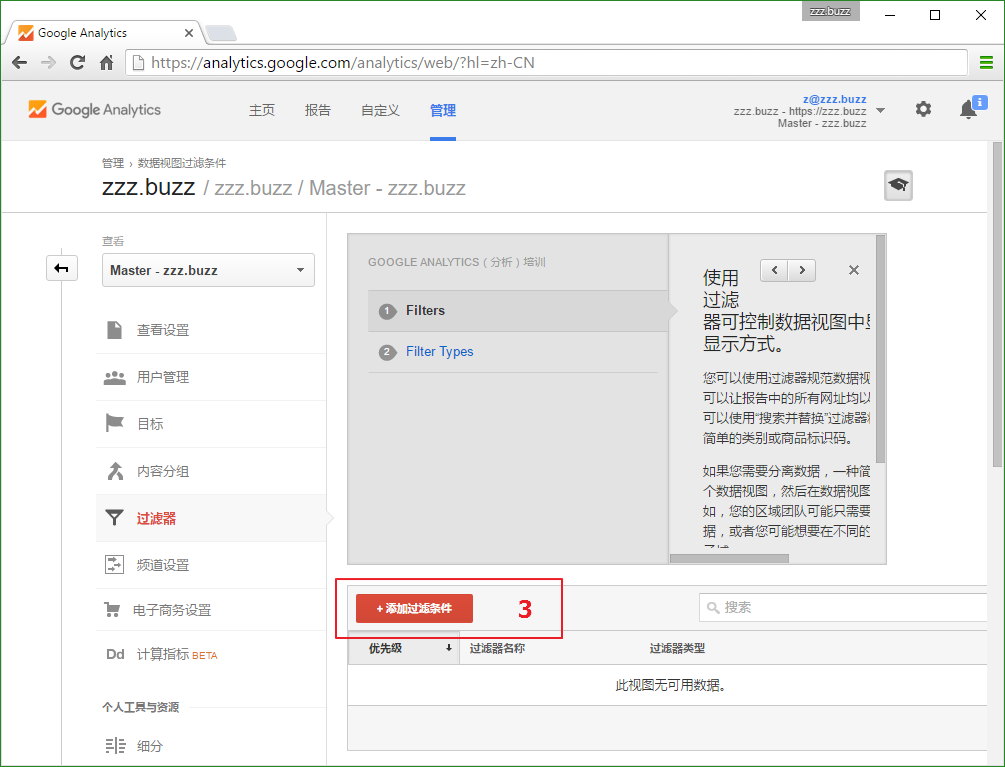Close the training panel with X
The image size is (1005, 767).
[854, 270]
